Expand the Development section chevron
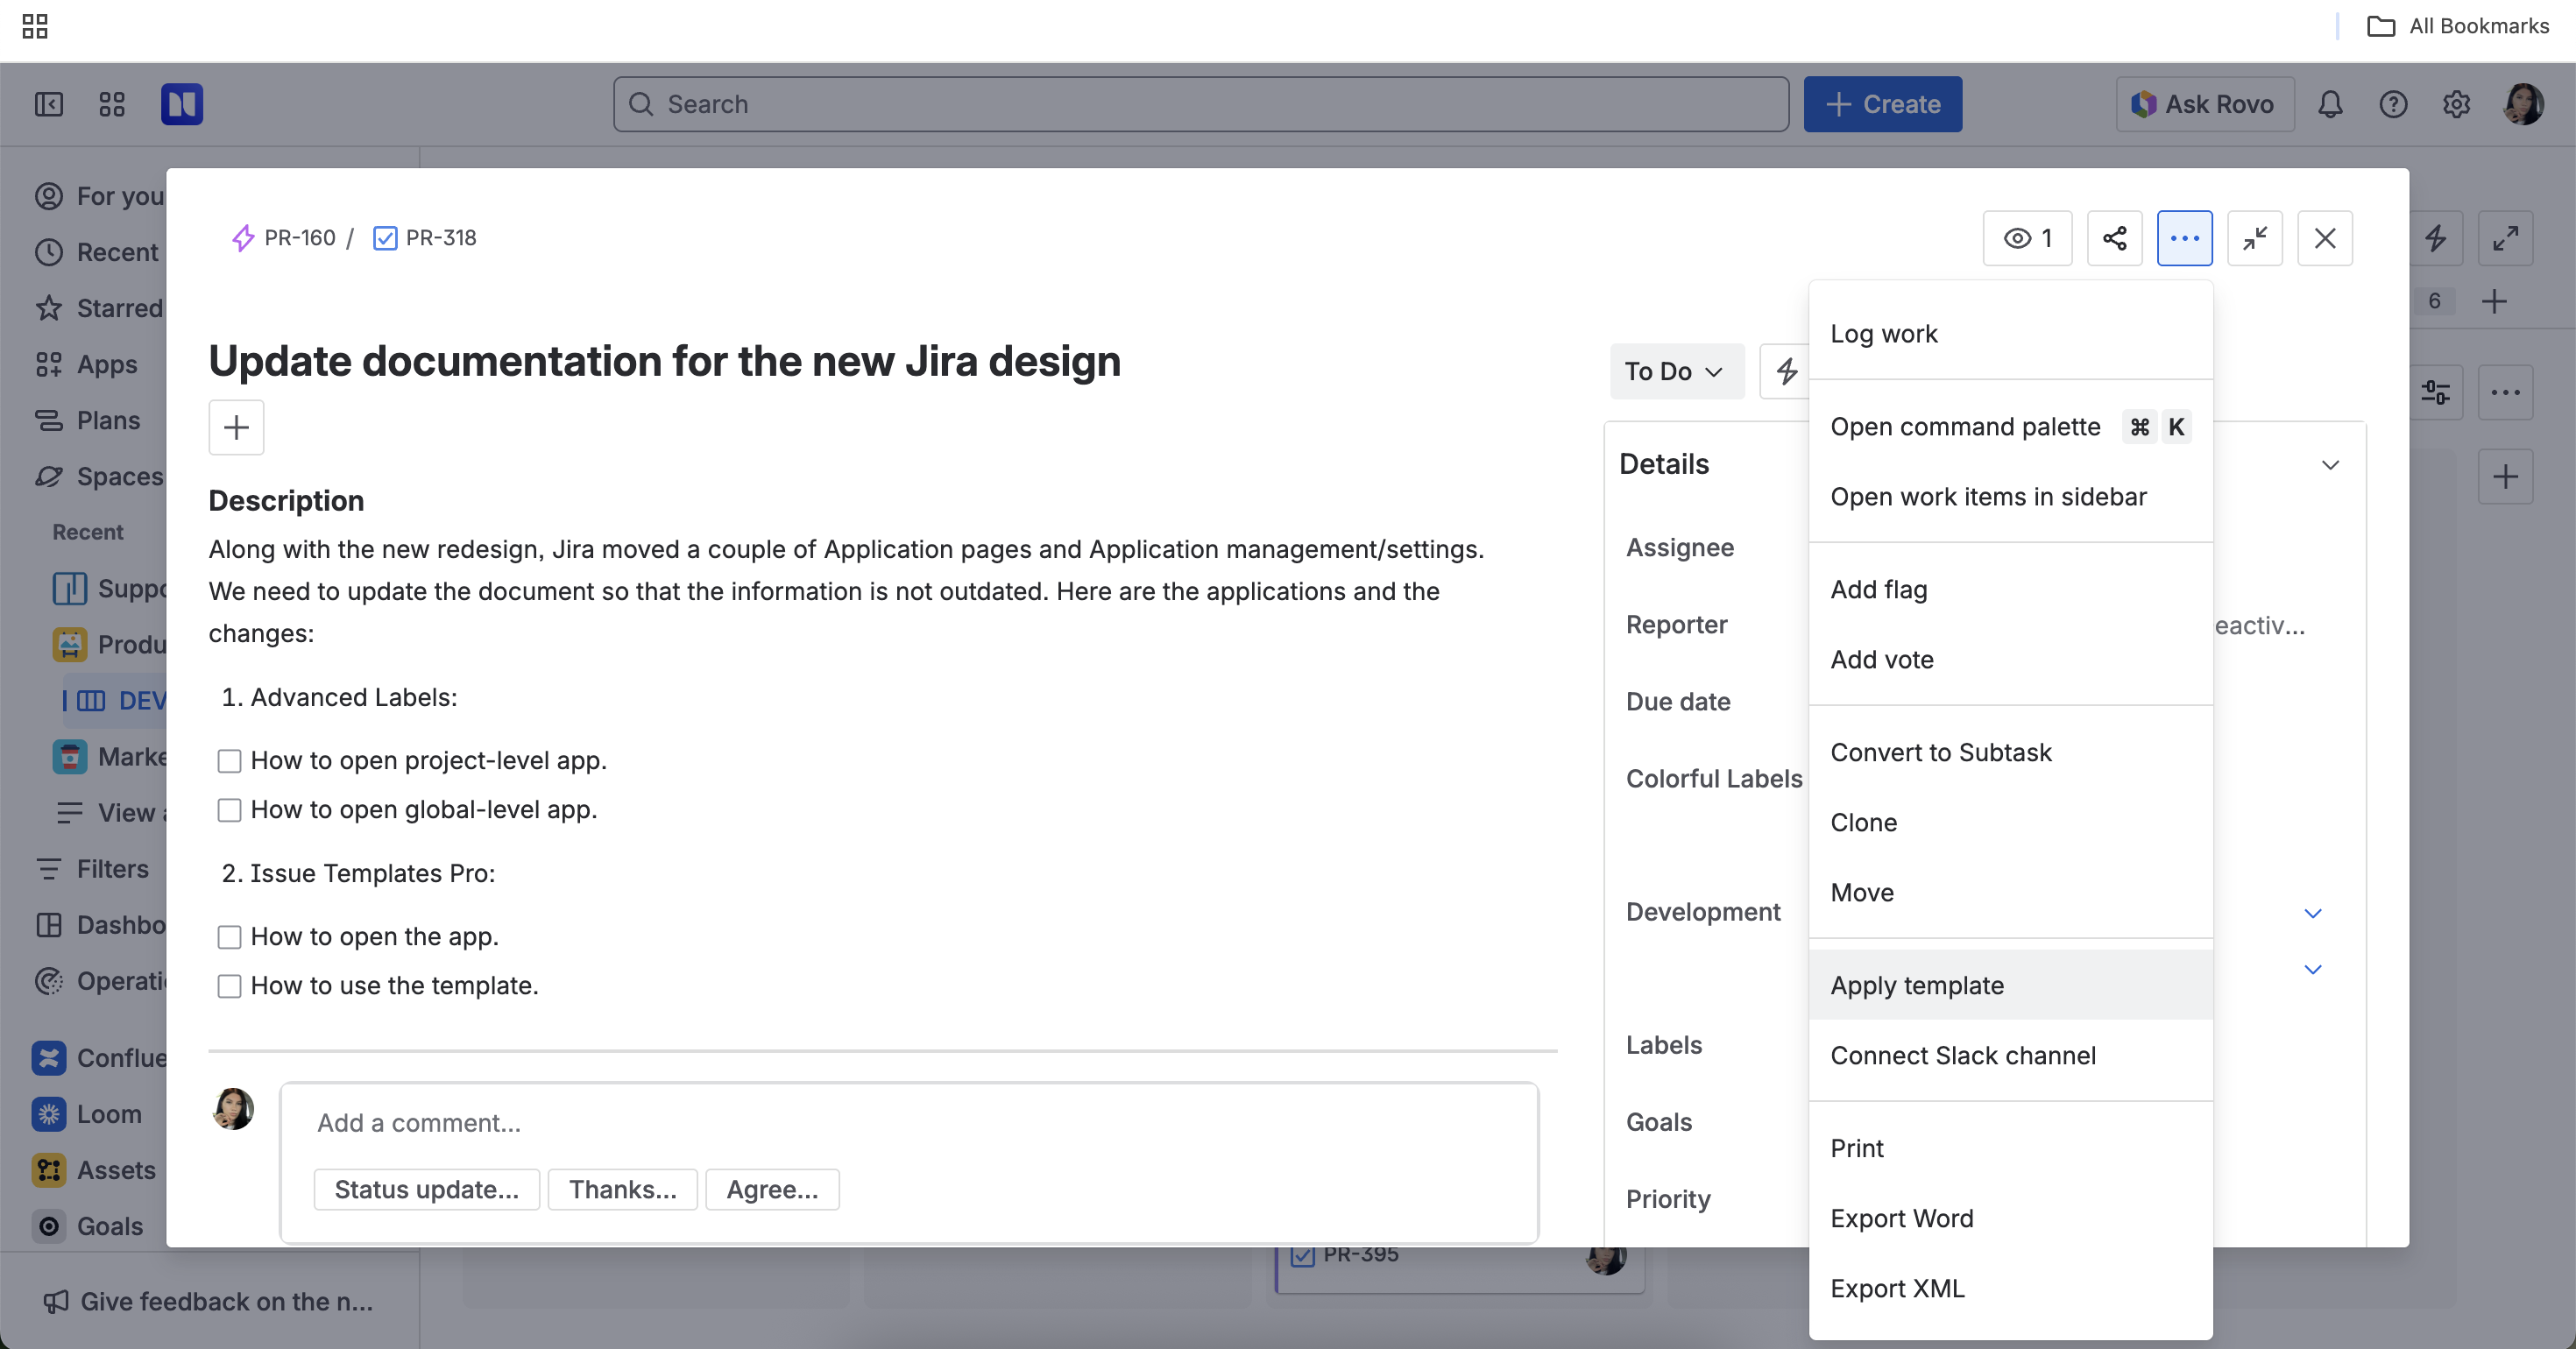The width and height of the screenshot is (2576, 1349). tap(2312, 913)
